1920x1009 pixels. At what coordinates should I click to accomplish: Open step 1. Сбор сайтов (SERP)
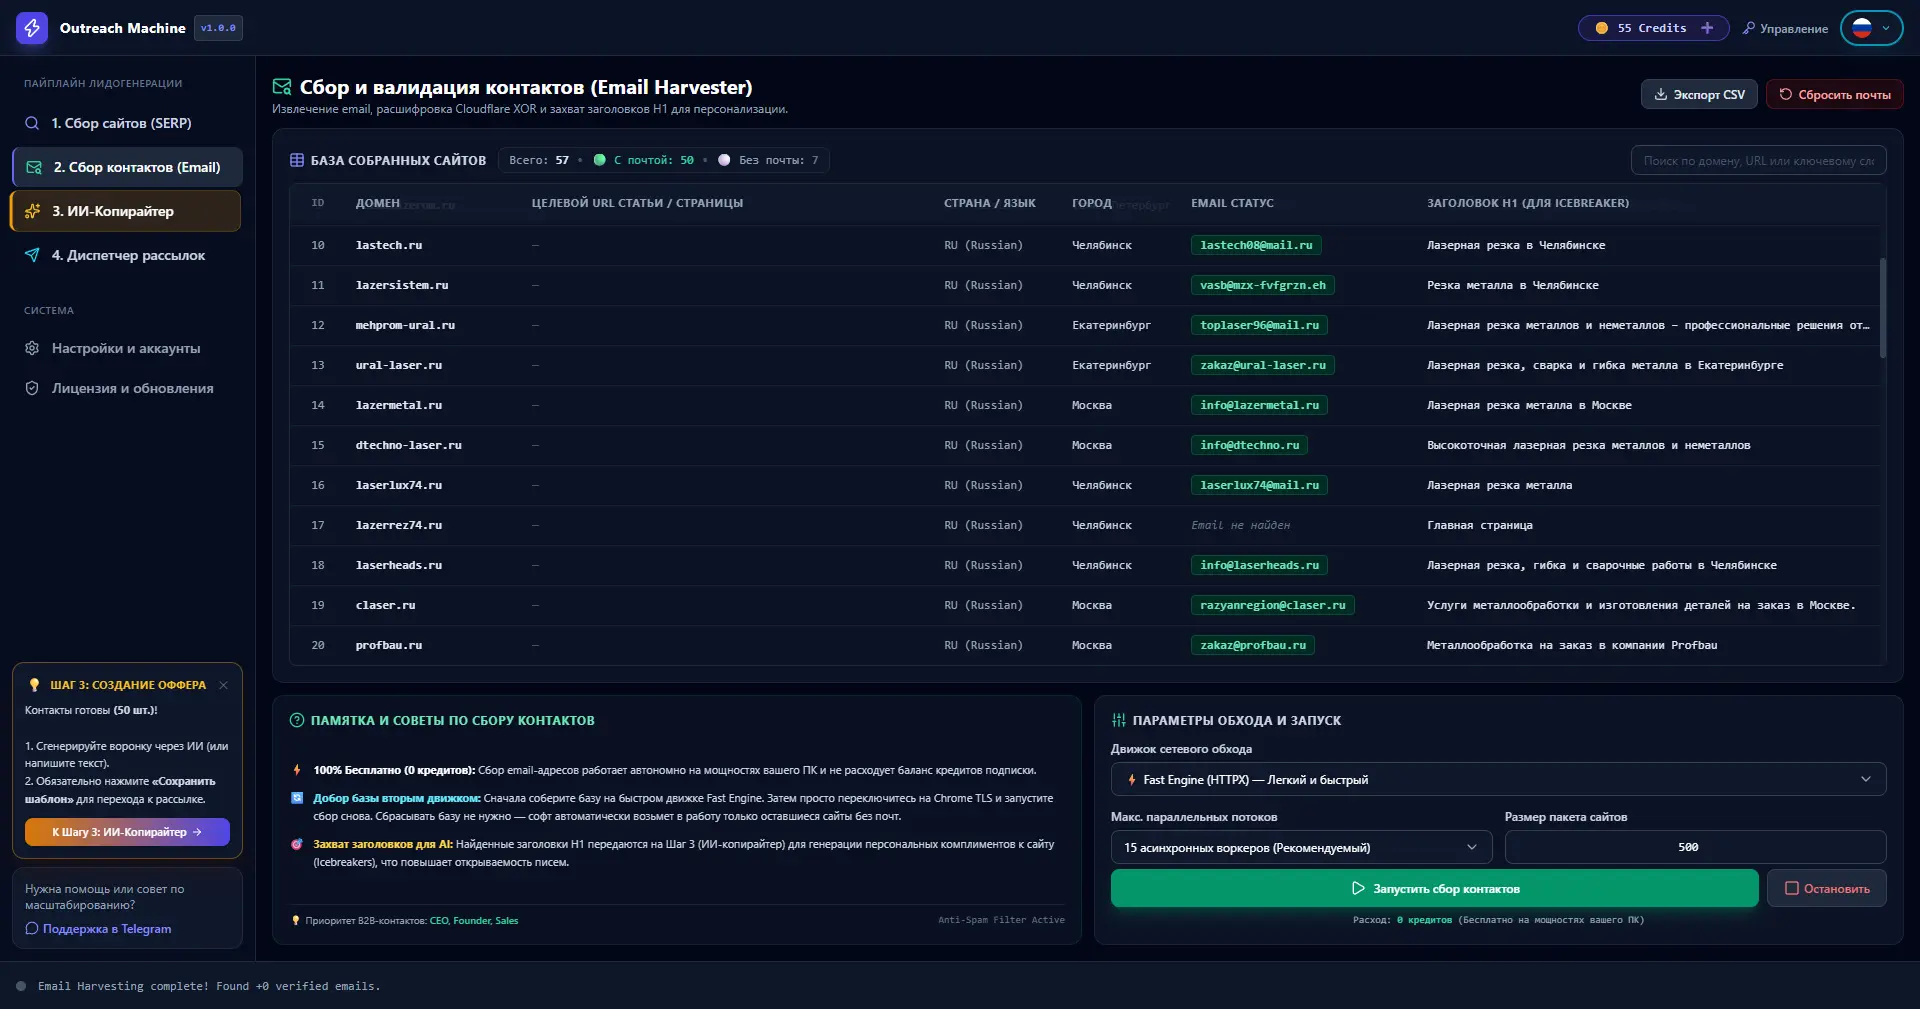pos(127,123)
